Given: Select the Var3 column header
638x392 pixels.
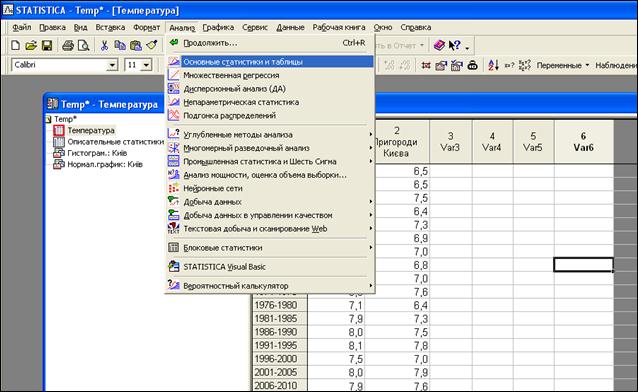Looking at the screenshot, I should pyautogui.click(x=450, y=142).
